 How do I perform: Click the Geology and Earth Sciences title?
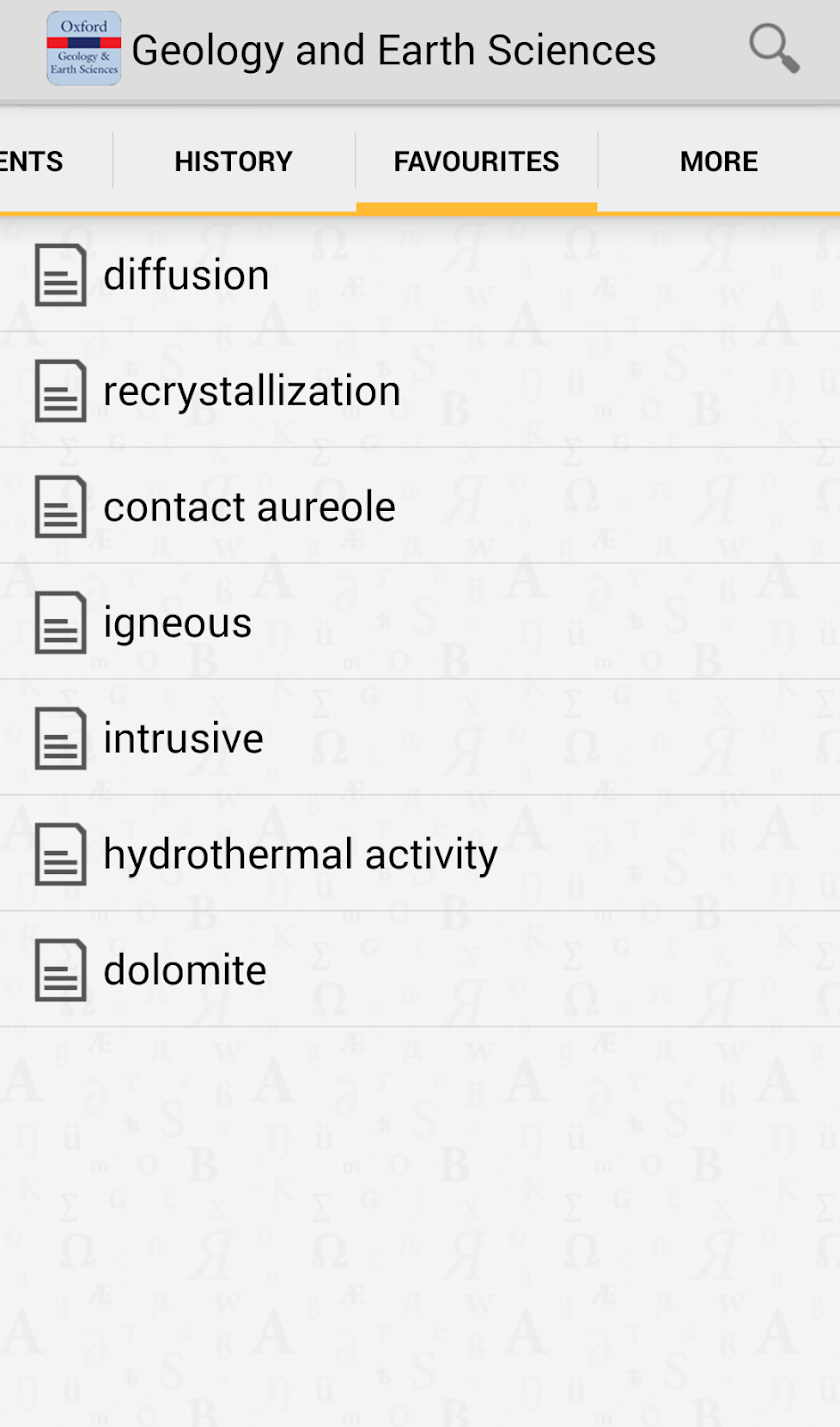393,50
